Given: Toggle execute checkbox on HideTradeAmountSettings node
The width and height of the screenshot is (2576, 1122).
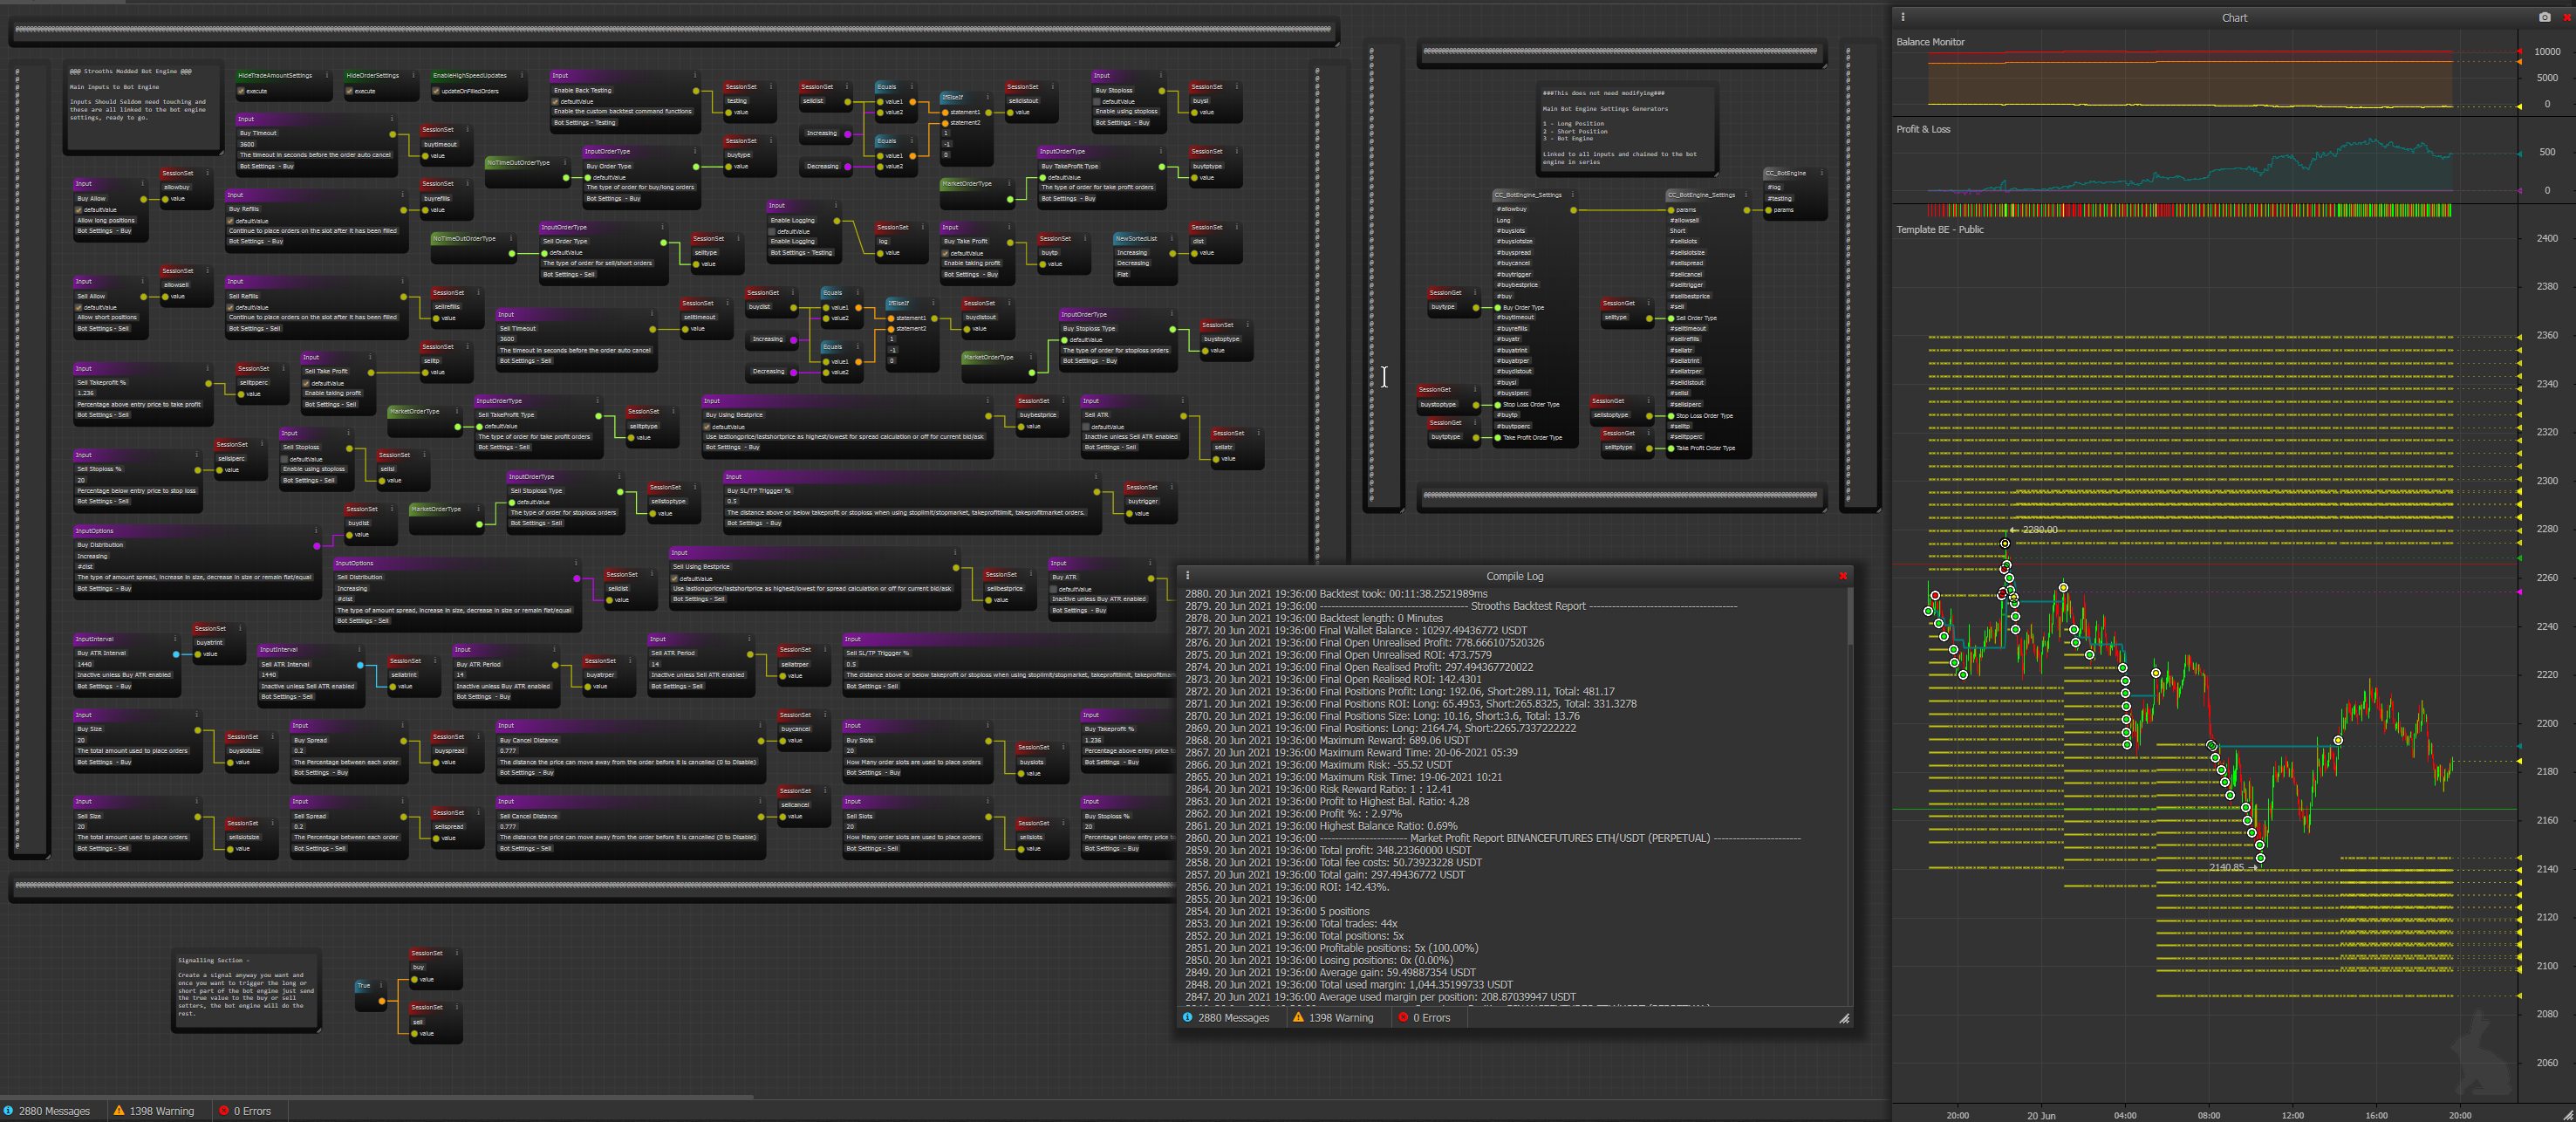Looking at the screenshot, I should point(241,91).
